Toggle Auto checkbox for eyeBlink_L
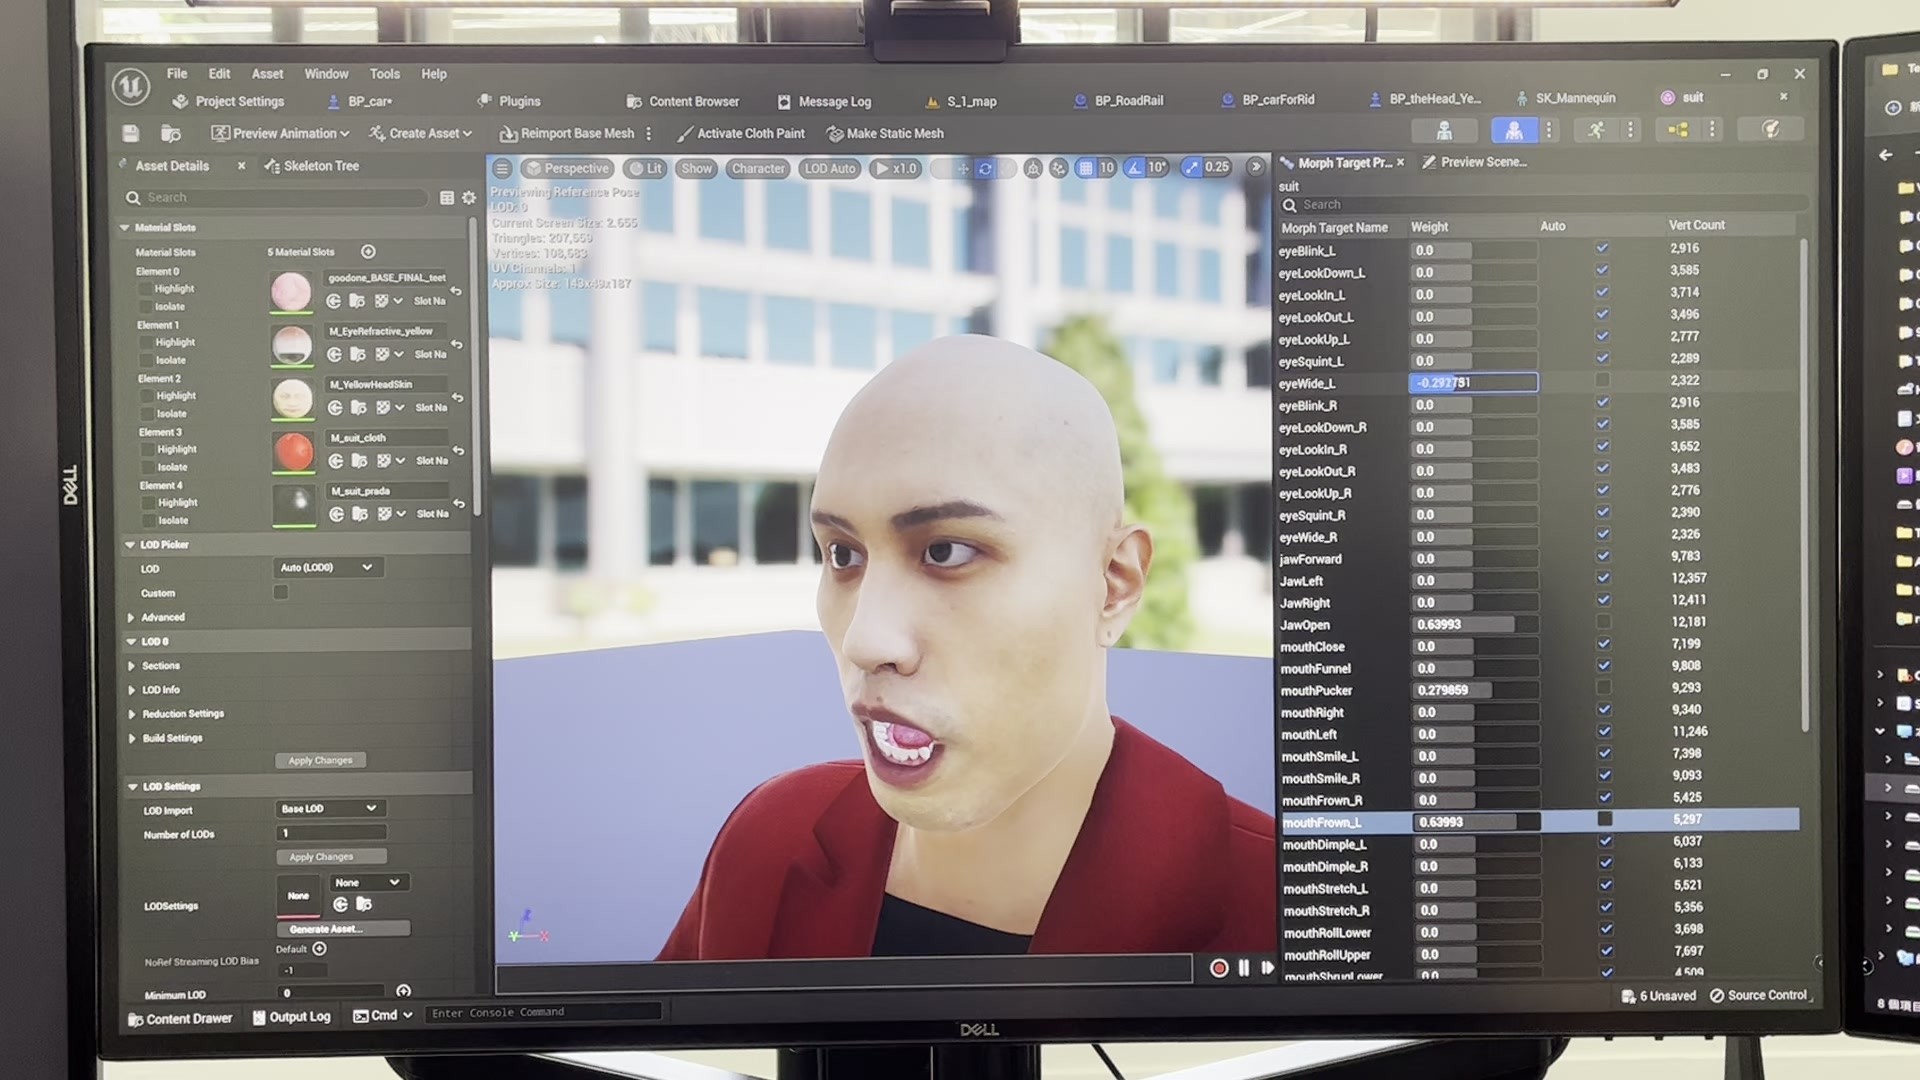 click(1602, 248)
